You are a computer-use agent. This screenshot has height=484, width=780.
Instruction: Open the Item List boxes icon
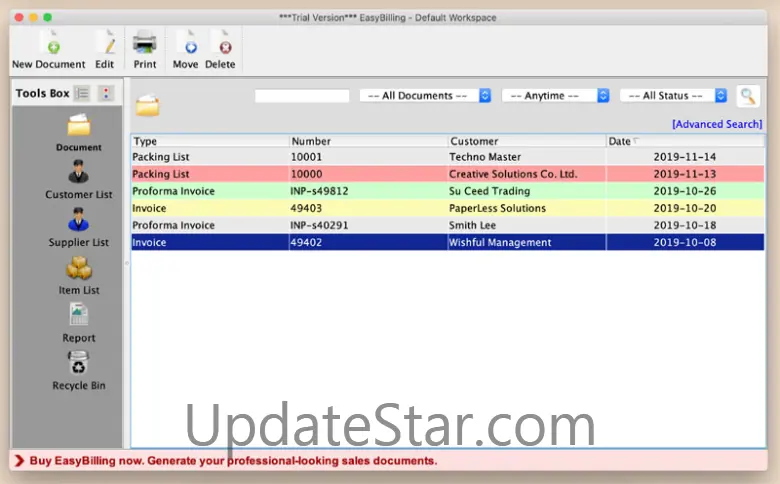tap(79, 268)
